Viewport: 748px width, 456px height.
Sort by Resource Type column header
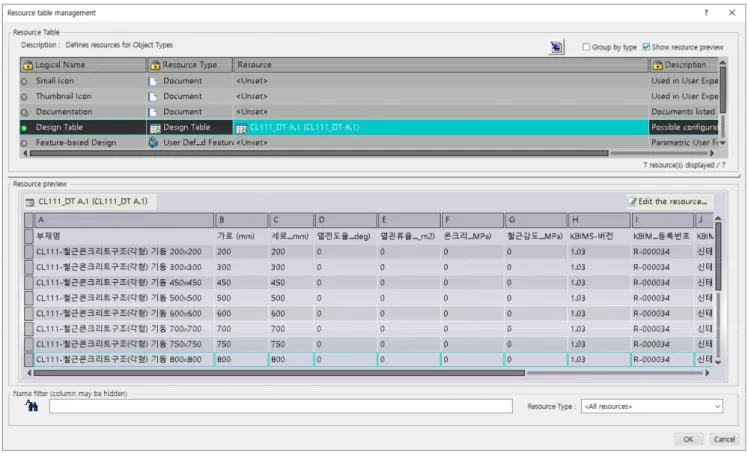pyautogui.click(x=190, y=65)
